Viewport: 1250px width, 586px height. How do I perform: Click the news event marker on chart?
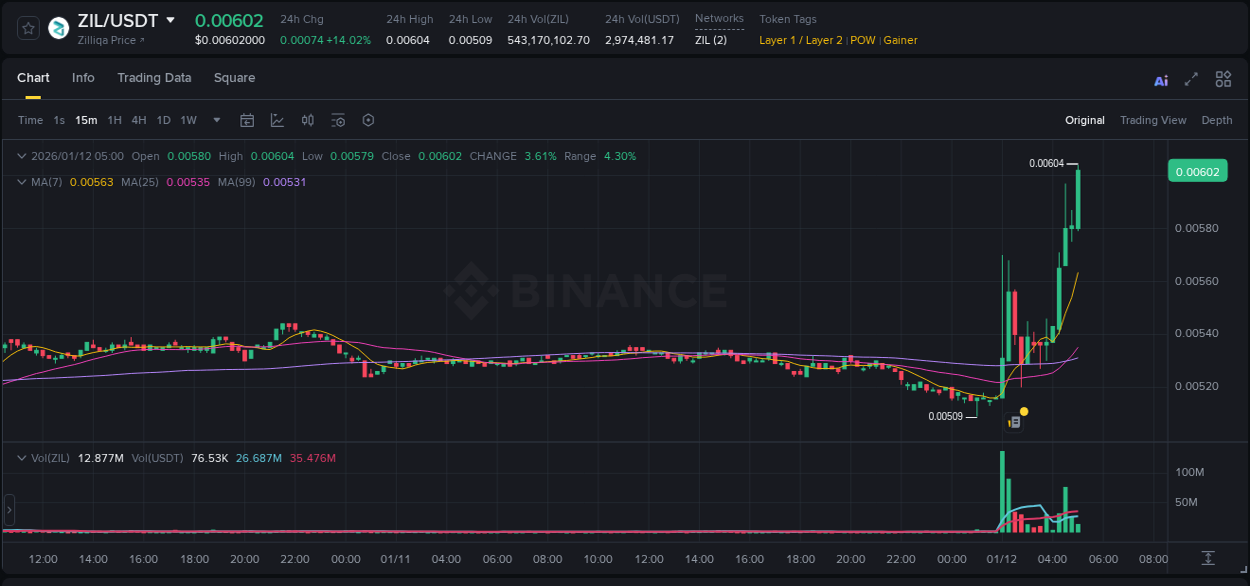[x=1014, y=422]
